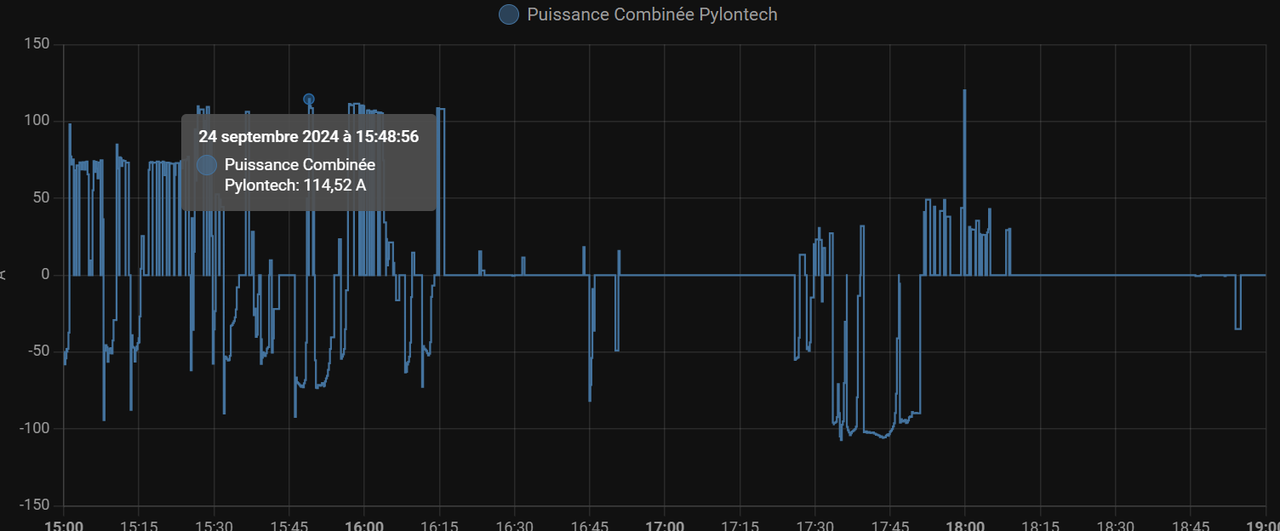Click the 16:30 time axis label
Viewport: 1280px width, 531px height.
pos(514,524)
